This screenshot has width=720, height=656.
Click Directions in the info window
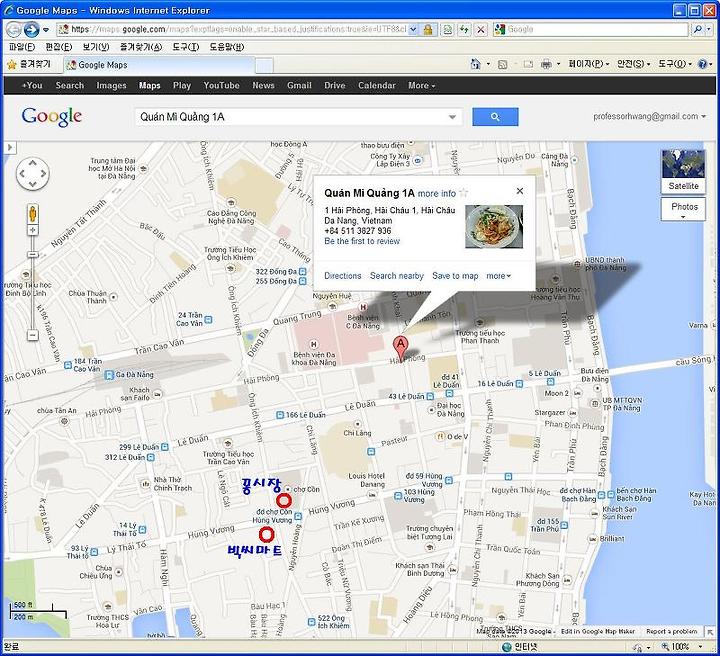click(x=343, y=276)
